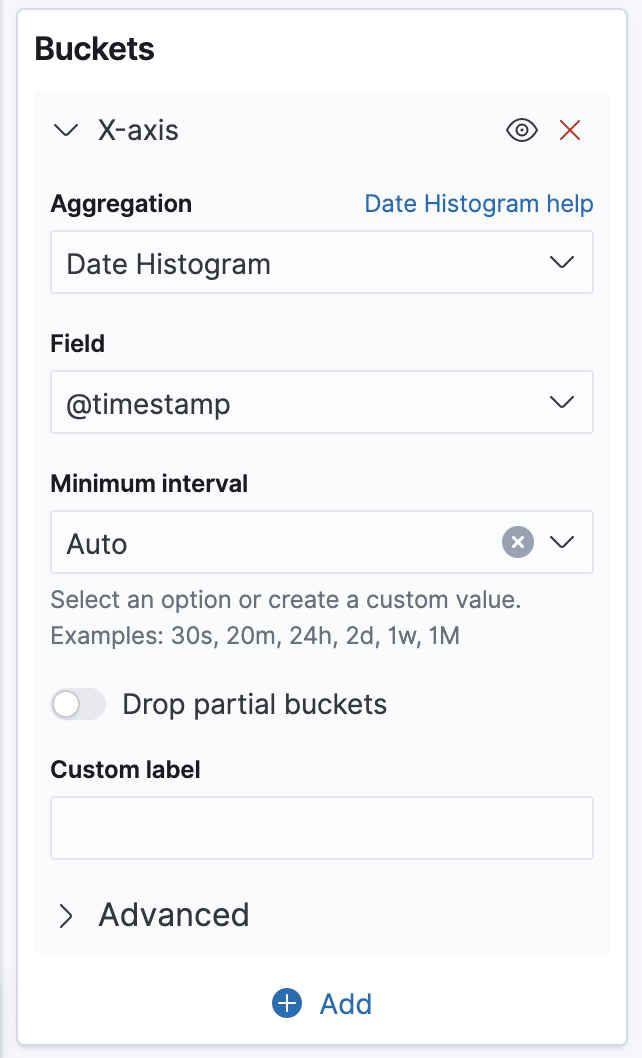Toggle X-axis bucket visibility eye icon
Image resolution: width=642 pixels, height=1058 pixels.
pyautogui.click(x=522, y=130)
